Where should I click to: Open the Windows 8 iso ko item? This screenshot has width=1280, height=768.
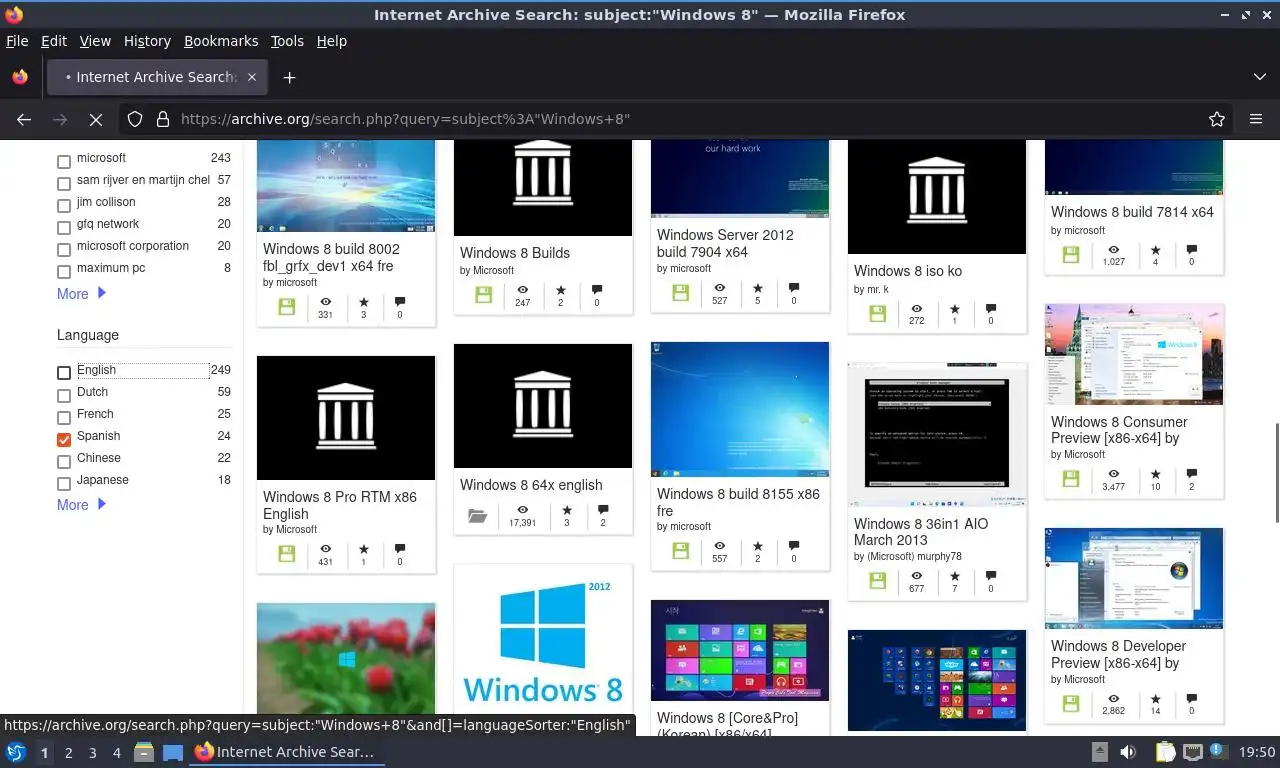tap(908, 271)
